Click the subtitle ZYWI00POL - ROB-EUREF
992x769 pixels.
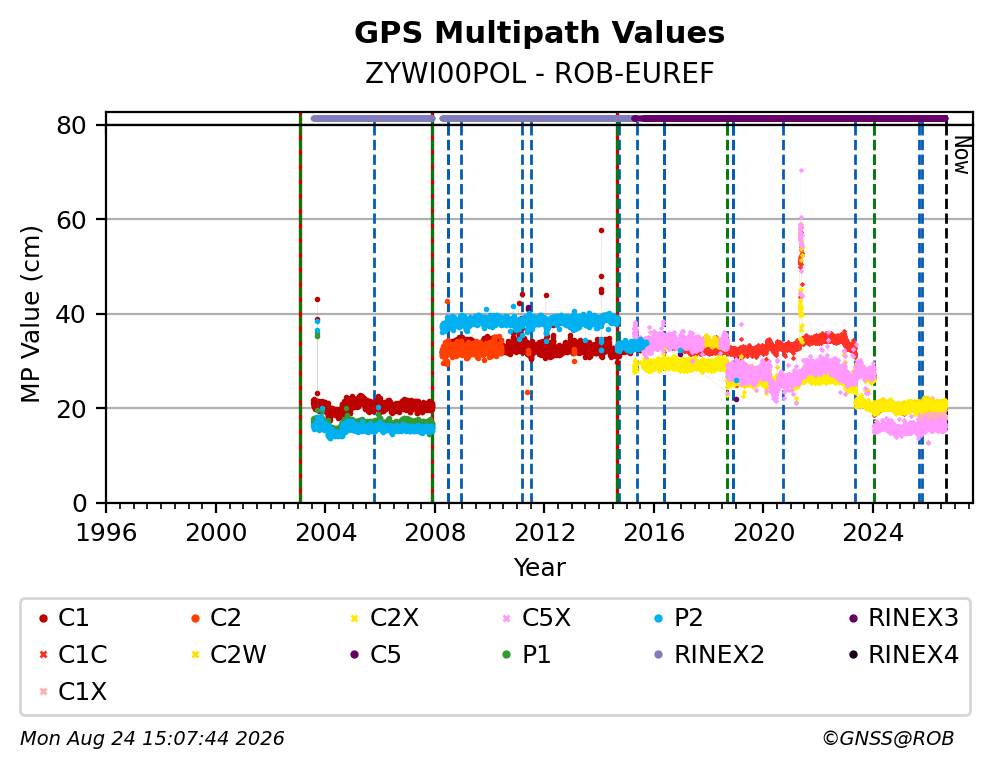(x=539, y=74)
